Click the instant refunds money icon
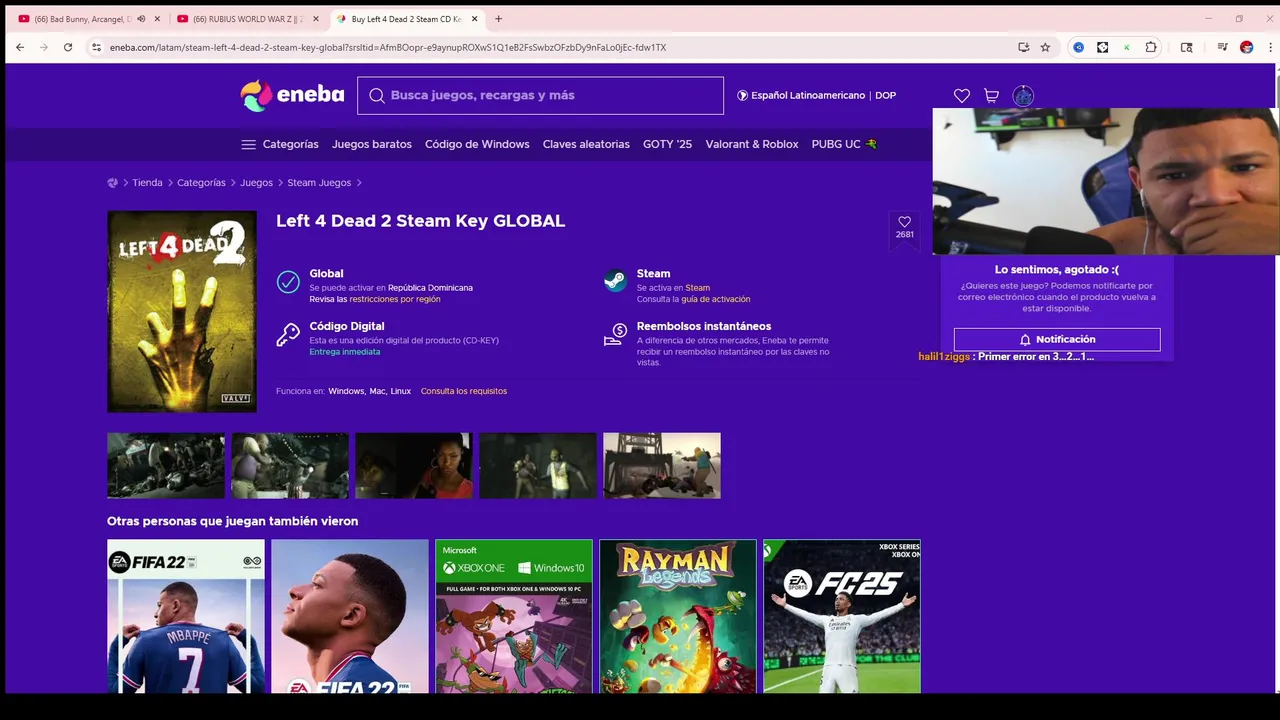Viewport: 1280px width, 720px height. pos(616,335)
